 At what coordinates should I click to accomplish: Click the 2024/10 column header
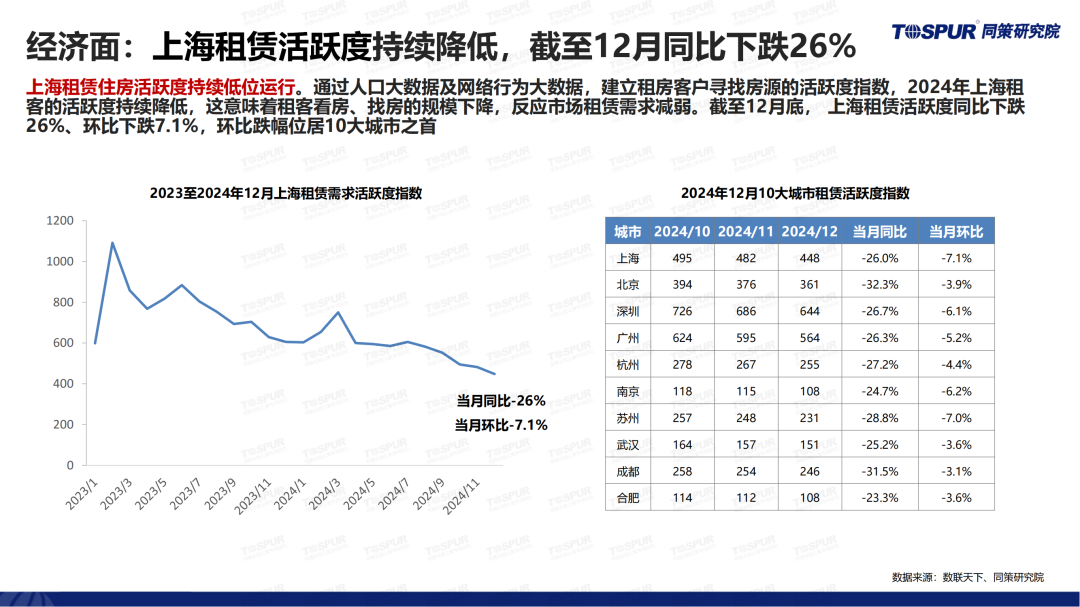[x=682, y=232]
